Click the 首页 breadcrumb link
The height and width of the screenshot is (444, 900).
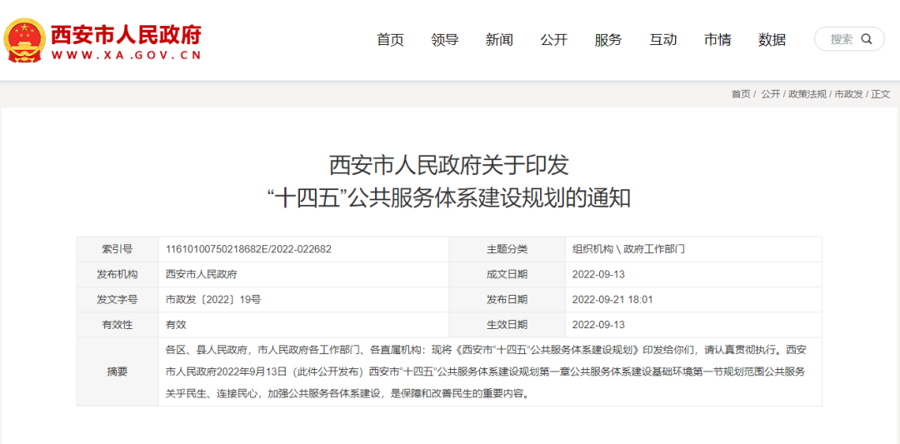point(740,94)
